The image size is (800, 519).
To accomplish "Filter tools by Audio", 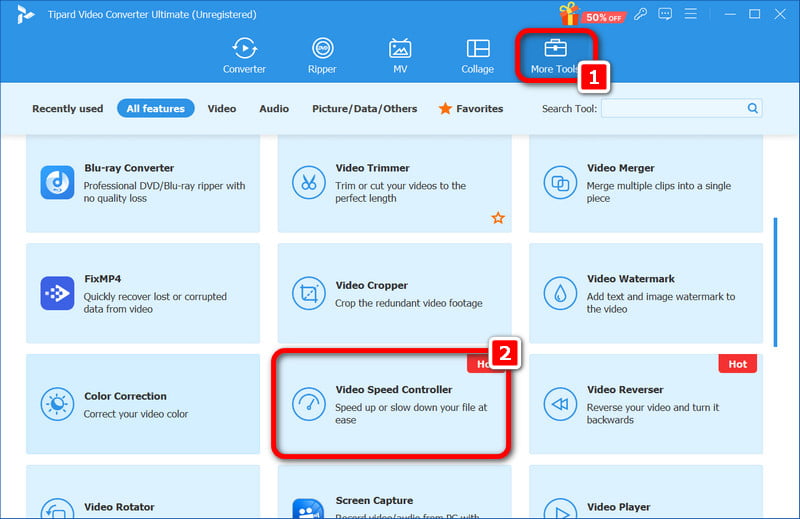I will [274, 109].
